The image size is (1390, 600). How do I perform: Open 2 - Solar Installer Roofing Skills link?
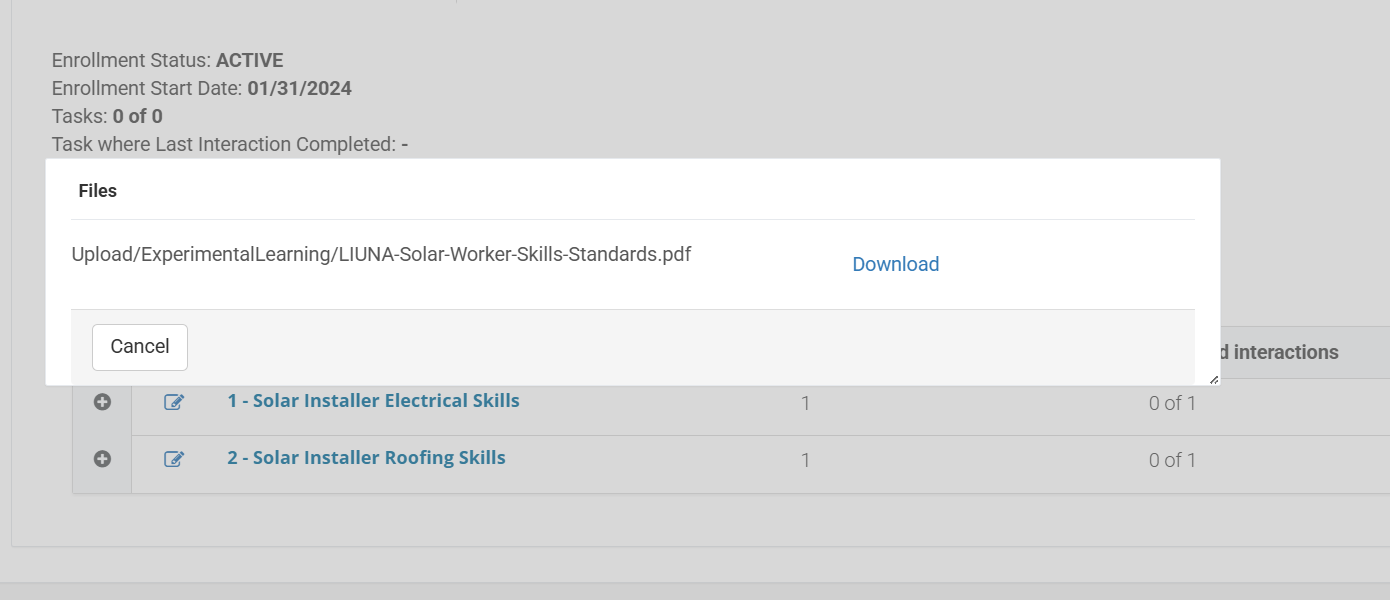[366, 458]
